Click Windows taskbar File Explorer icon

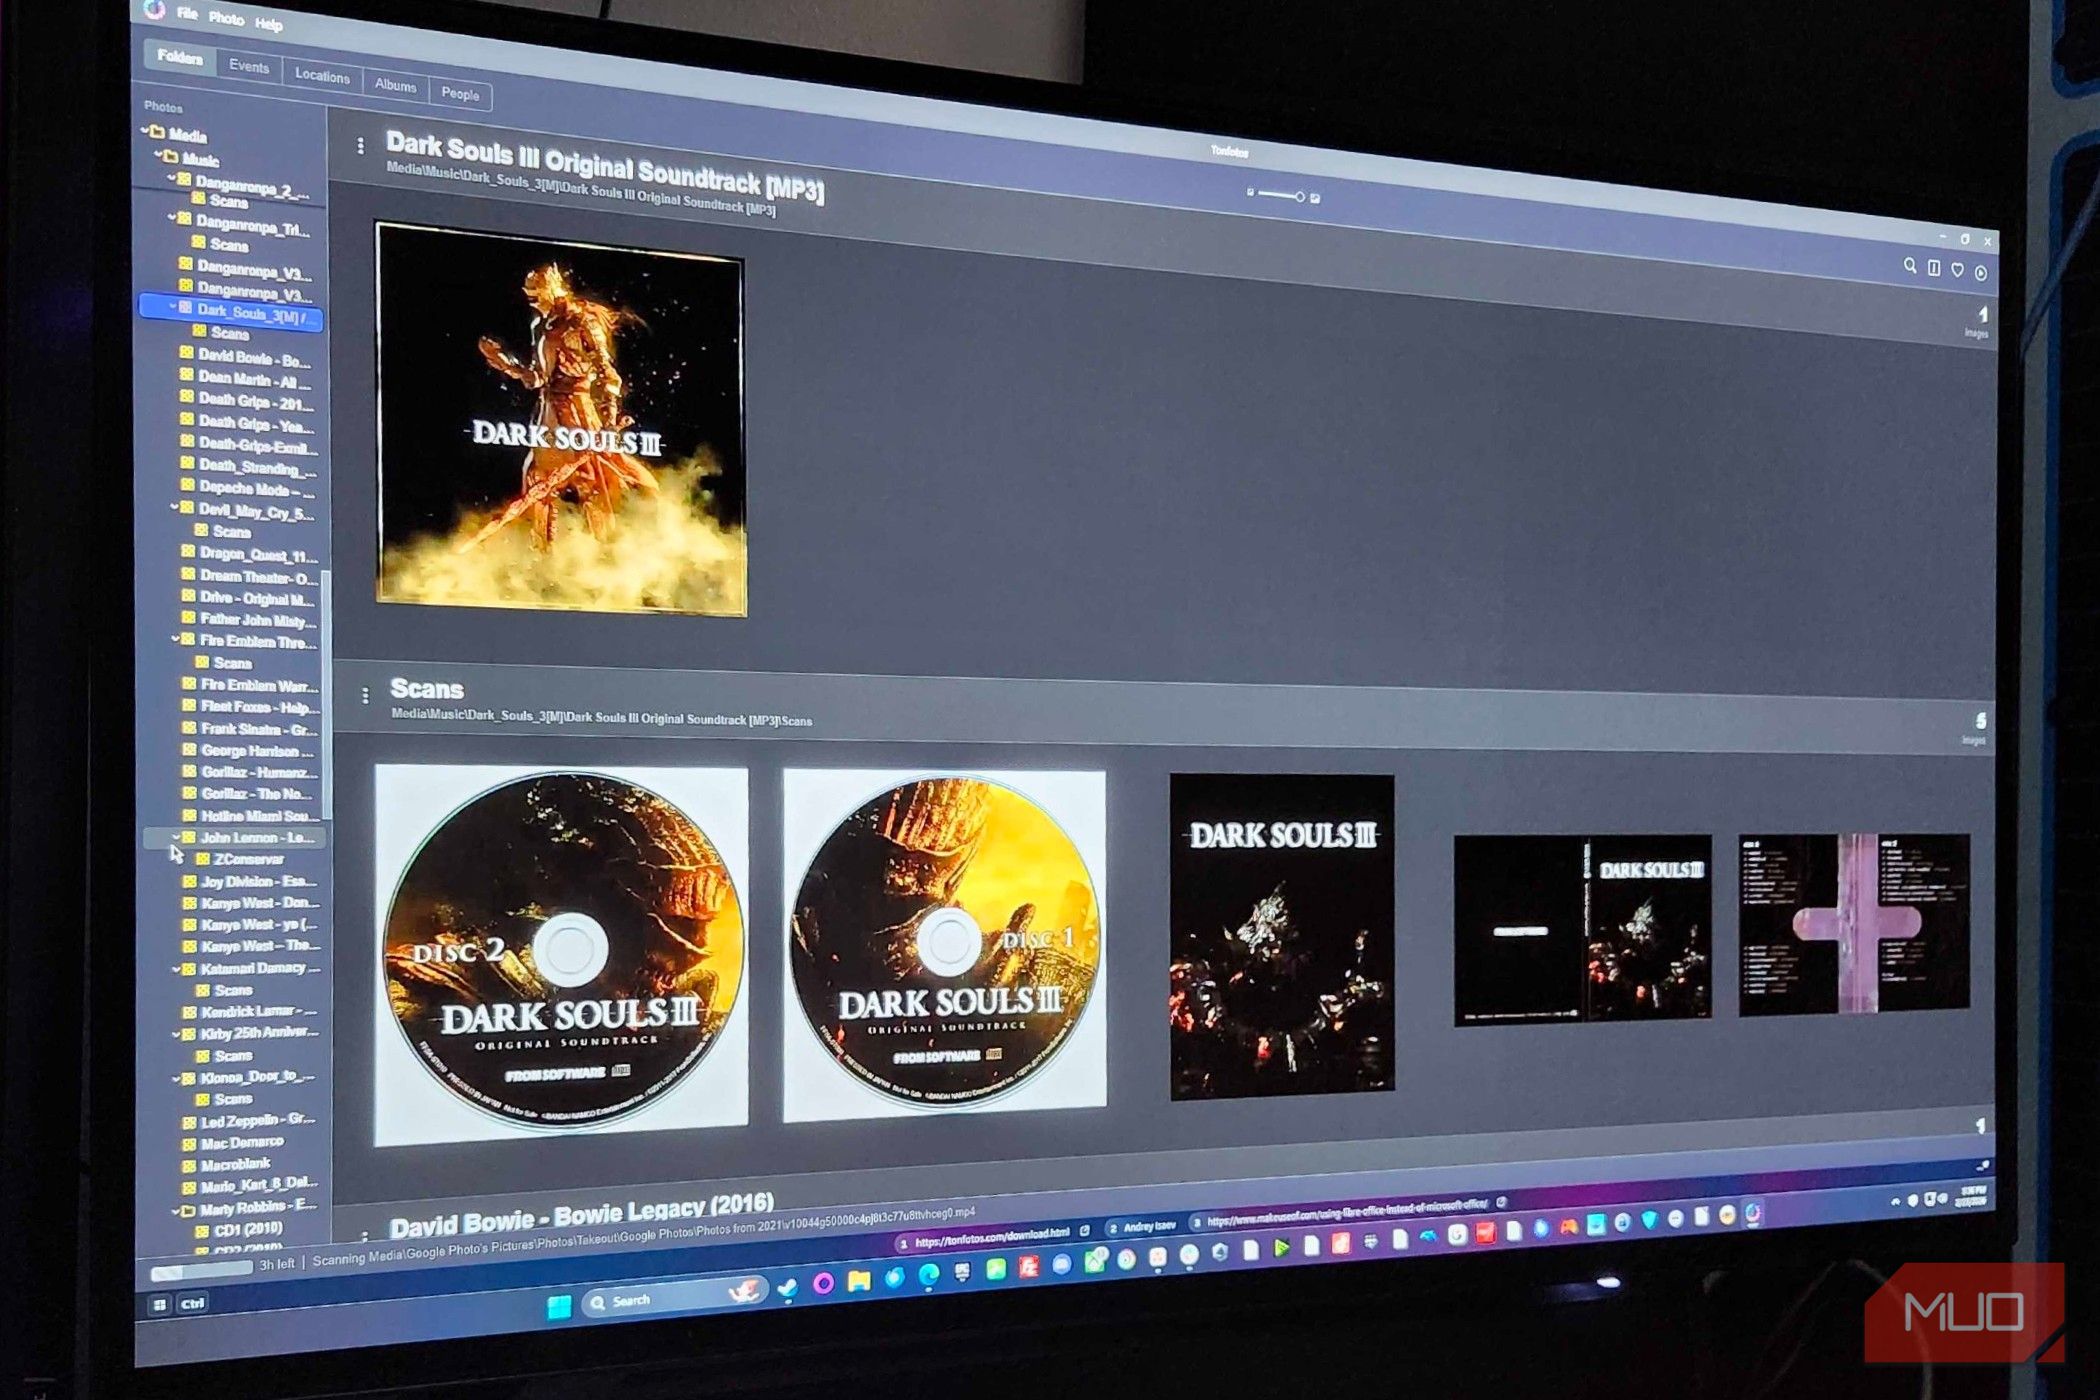click(x=858, y=1282)
